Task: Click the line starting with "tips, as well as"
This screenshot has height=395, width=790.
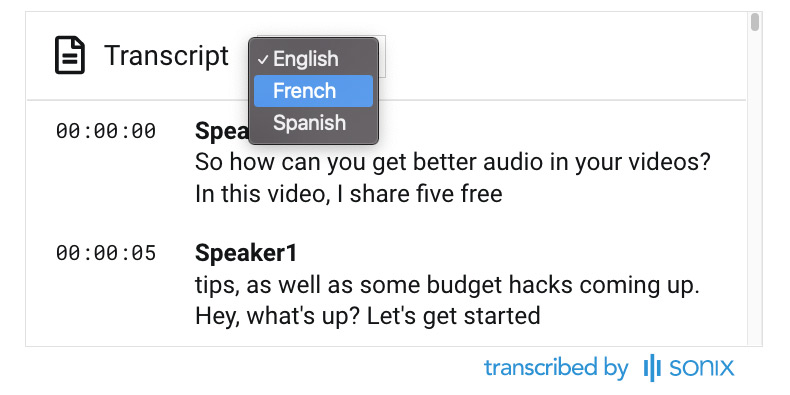Action: click(447, 286)
